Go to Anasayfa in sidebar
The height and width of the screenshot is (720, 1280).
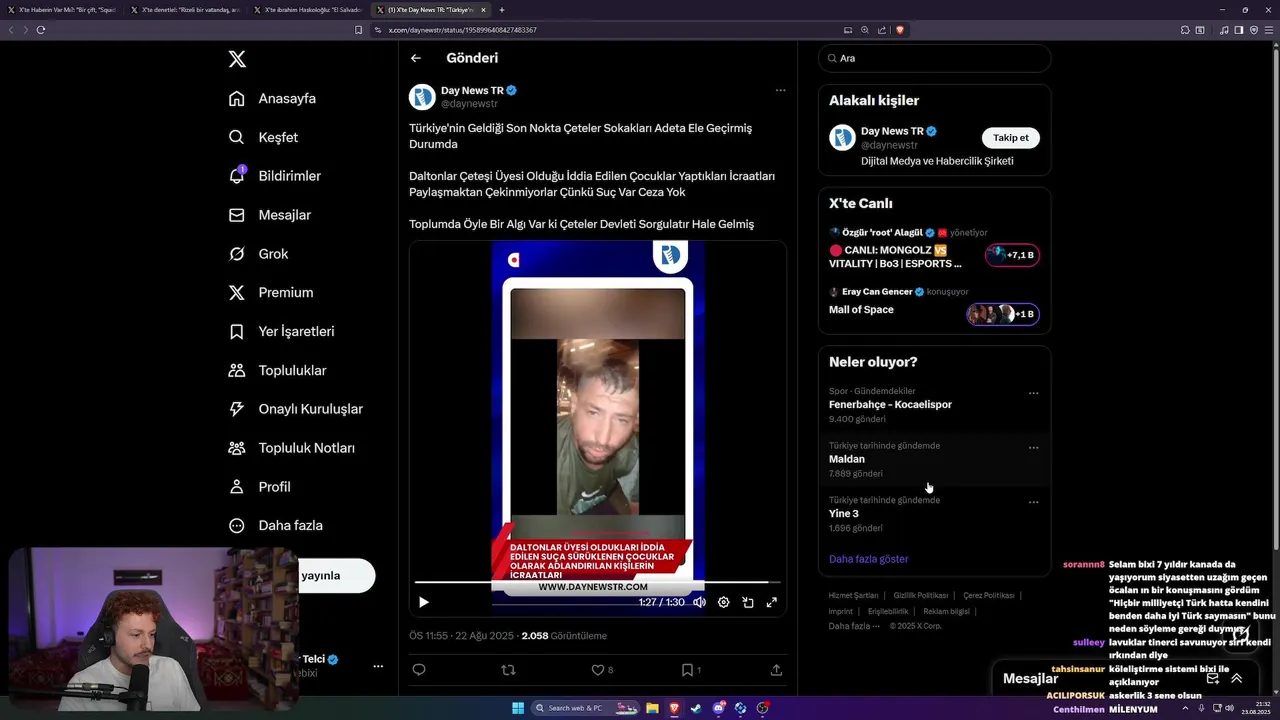(272, 98)
